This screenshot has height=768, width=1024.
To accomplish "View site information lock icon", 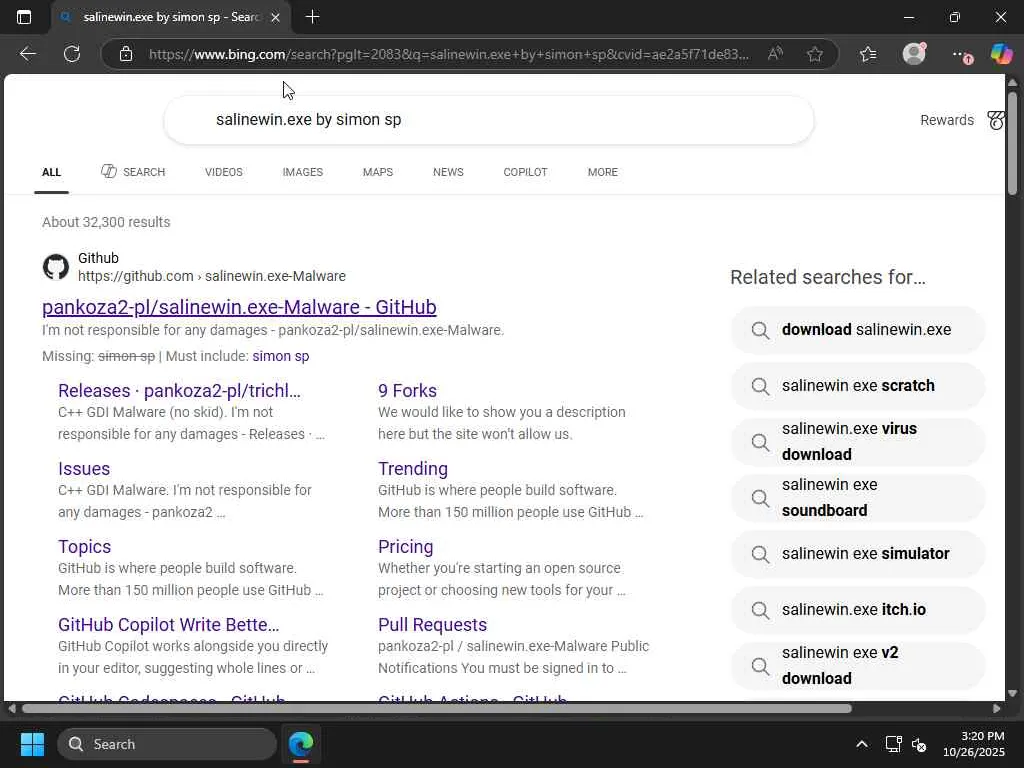I will [x=126, y=54].
